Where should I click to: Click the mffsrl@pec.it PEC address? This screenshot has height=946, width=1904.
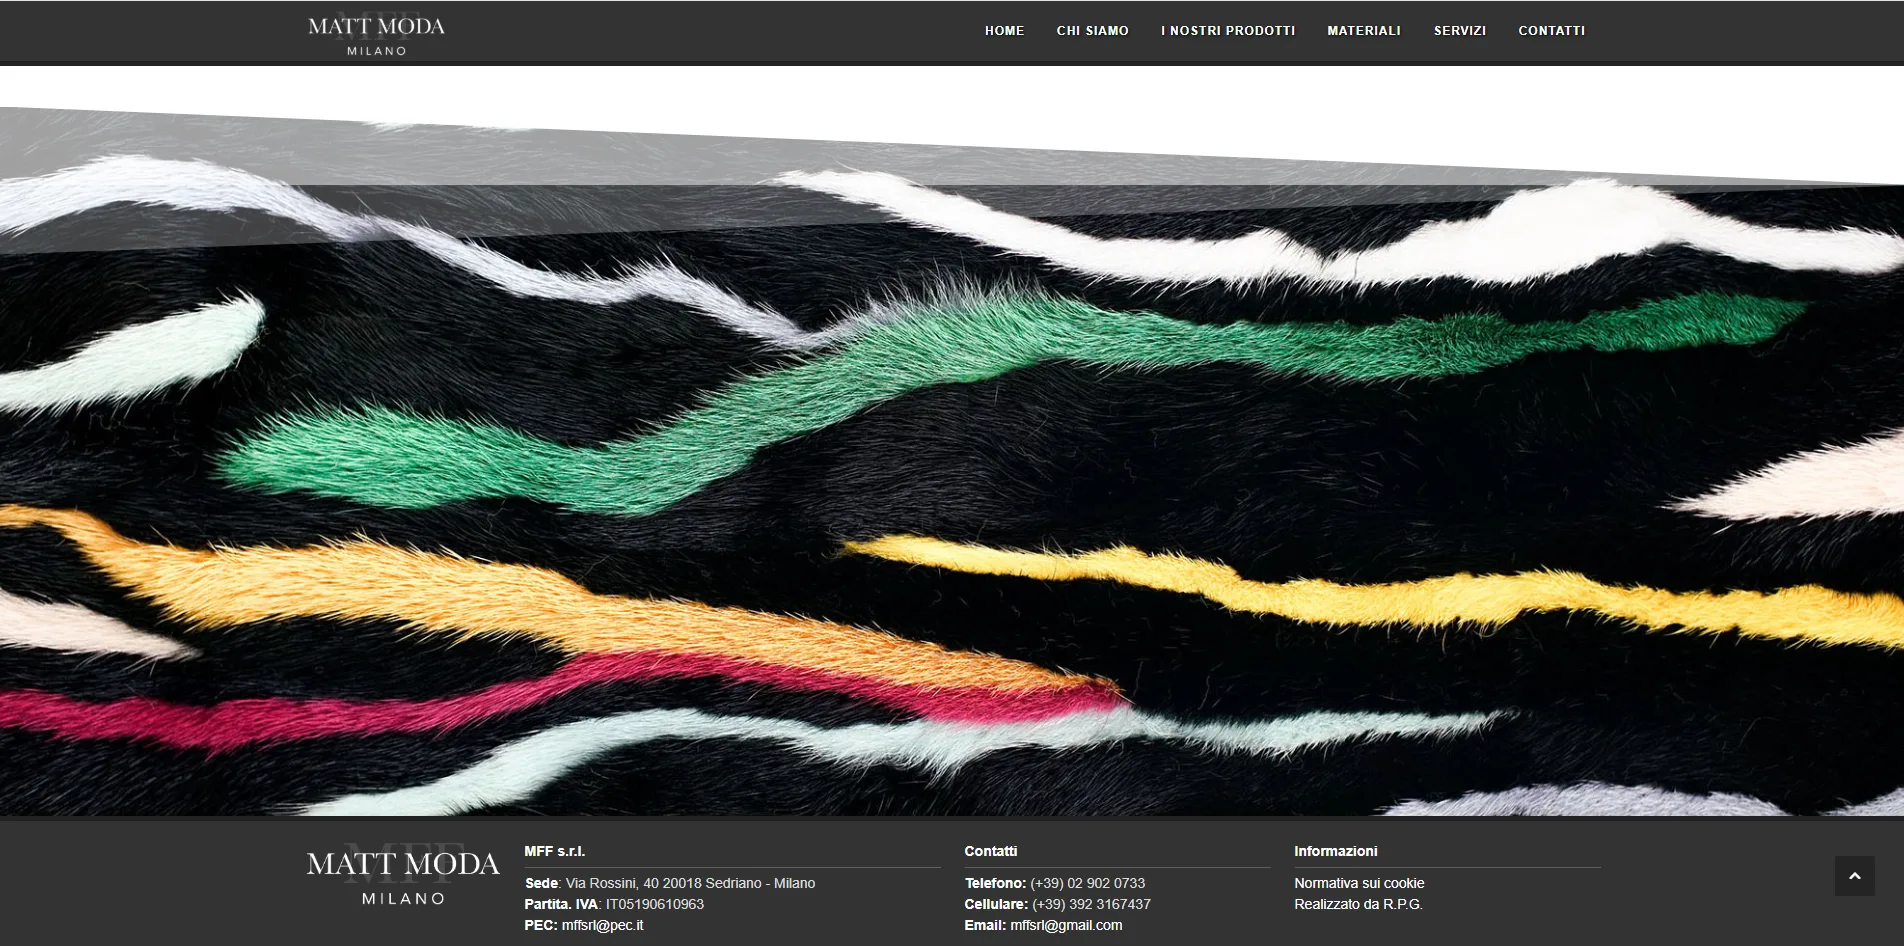(x=602, y=925)
